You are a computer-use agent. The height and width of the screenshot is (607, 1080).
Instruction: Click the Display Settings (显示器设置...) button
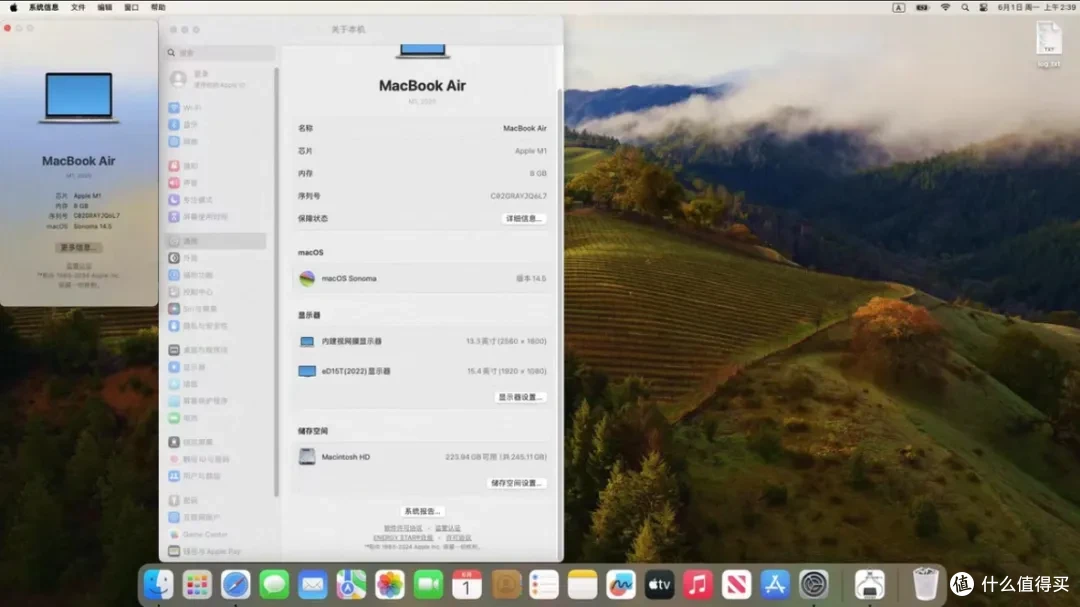[520, 398]
